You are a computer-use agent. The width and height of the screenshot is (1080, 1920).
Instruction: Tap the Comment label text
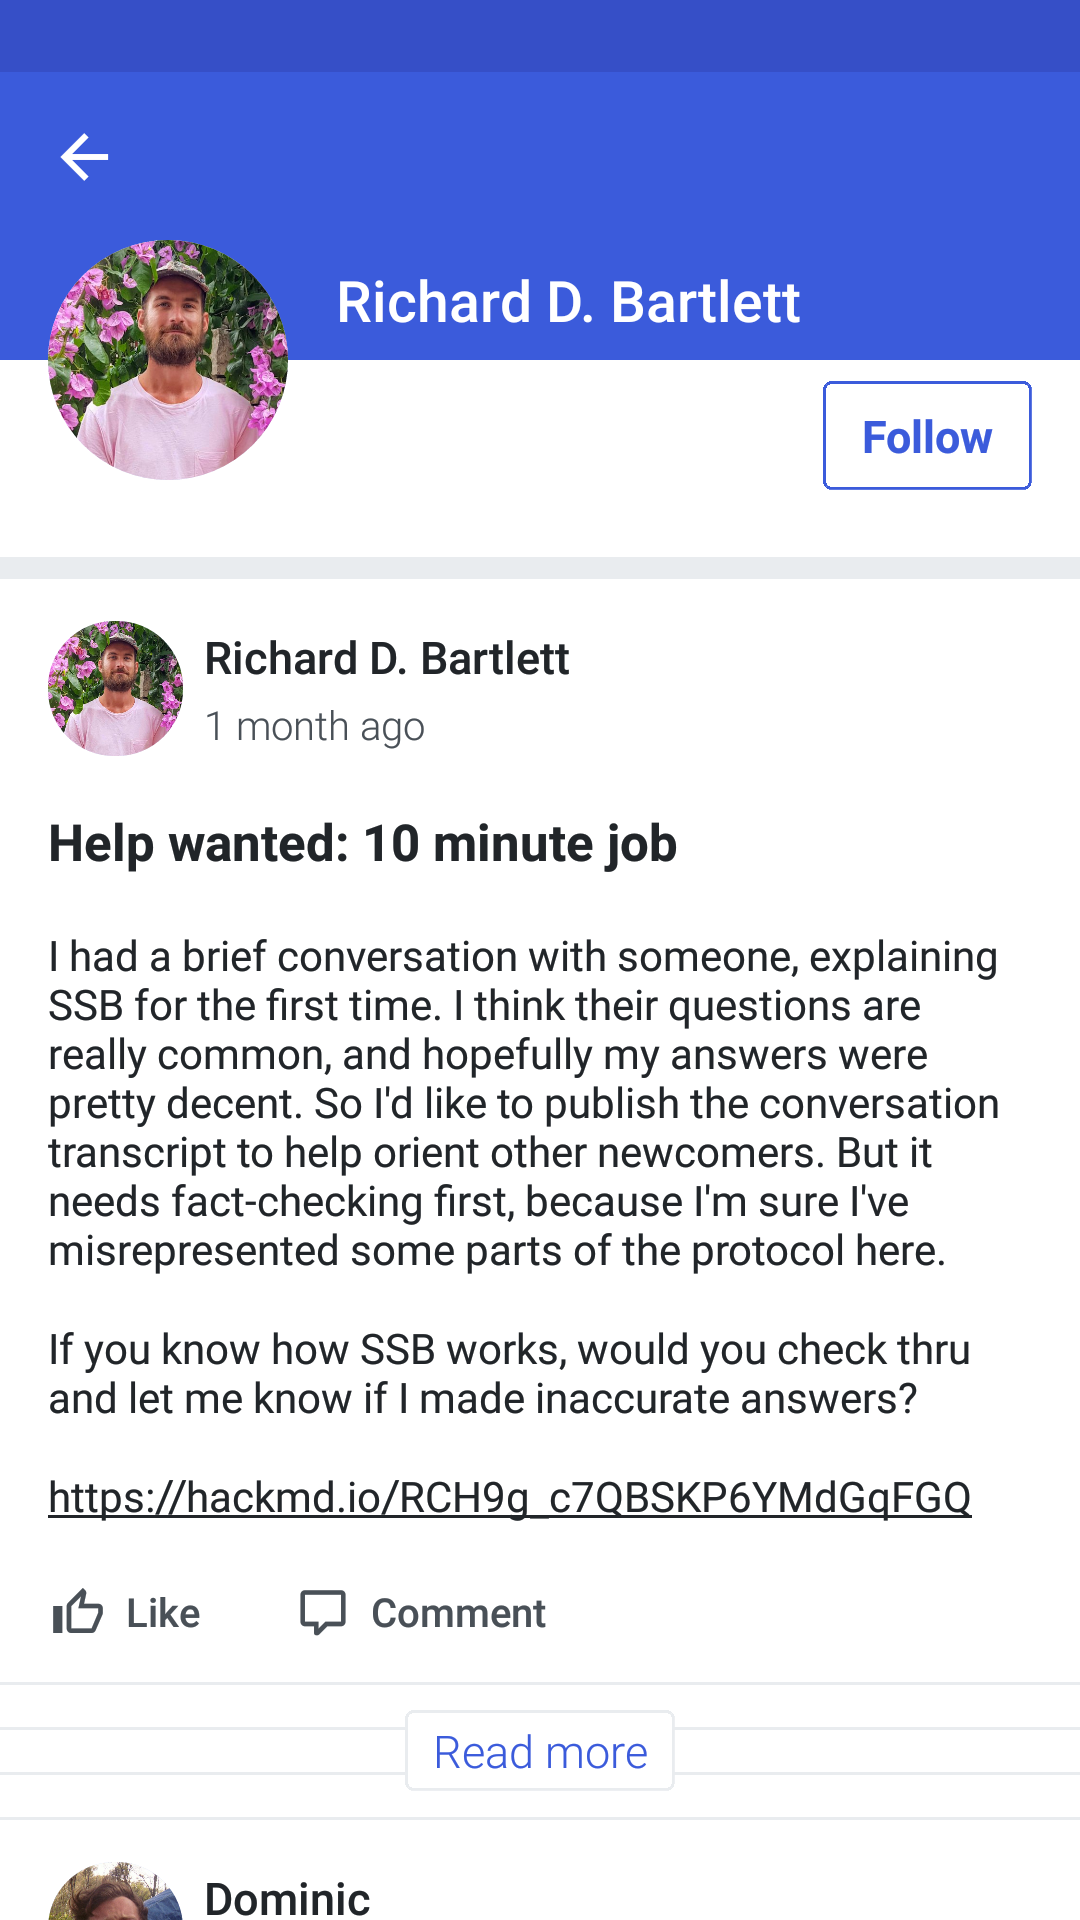coord(458,1613)
